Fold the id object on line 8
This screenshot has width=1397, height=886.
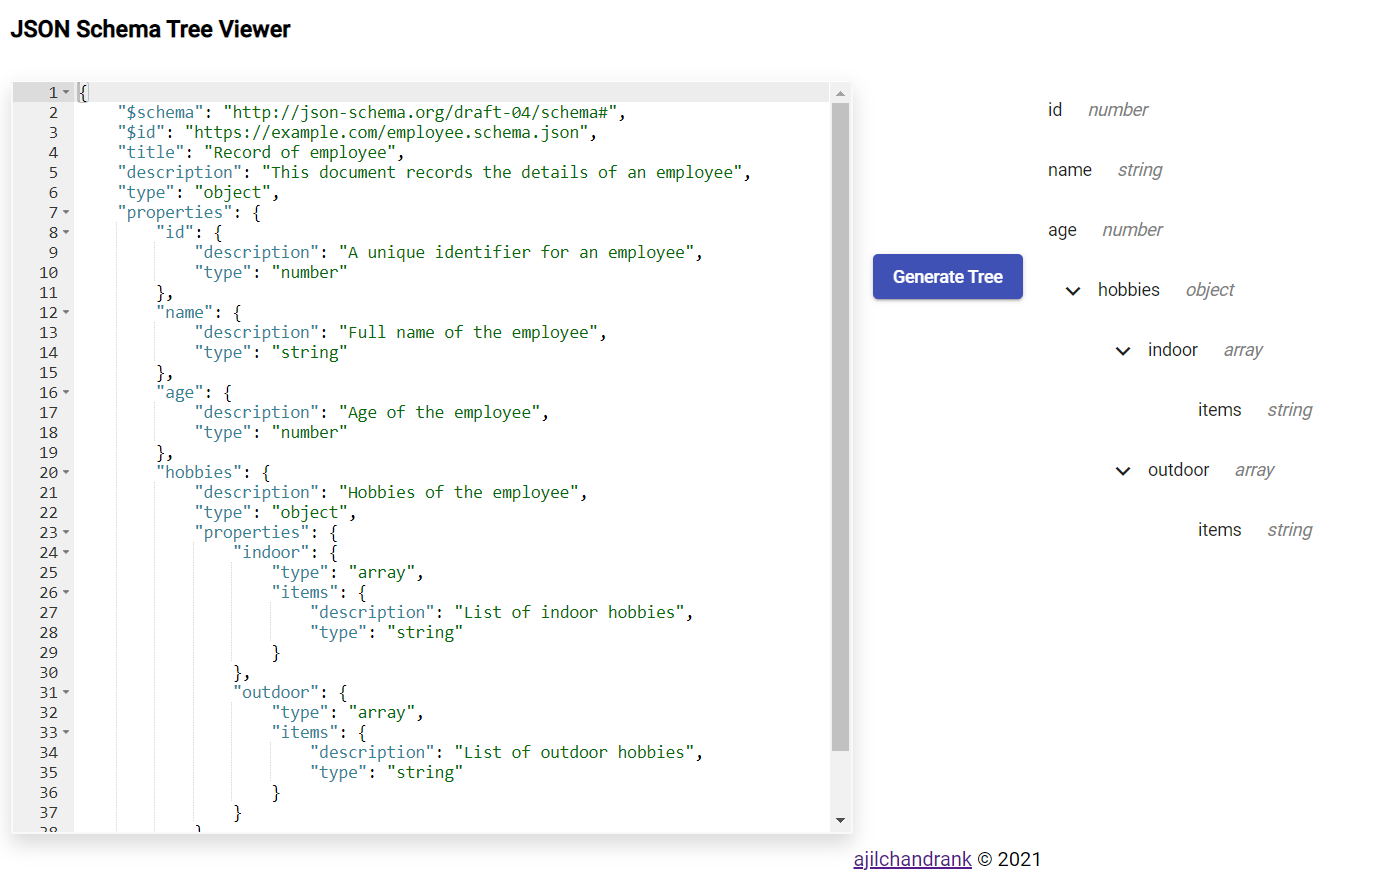67,232
